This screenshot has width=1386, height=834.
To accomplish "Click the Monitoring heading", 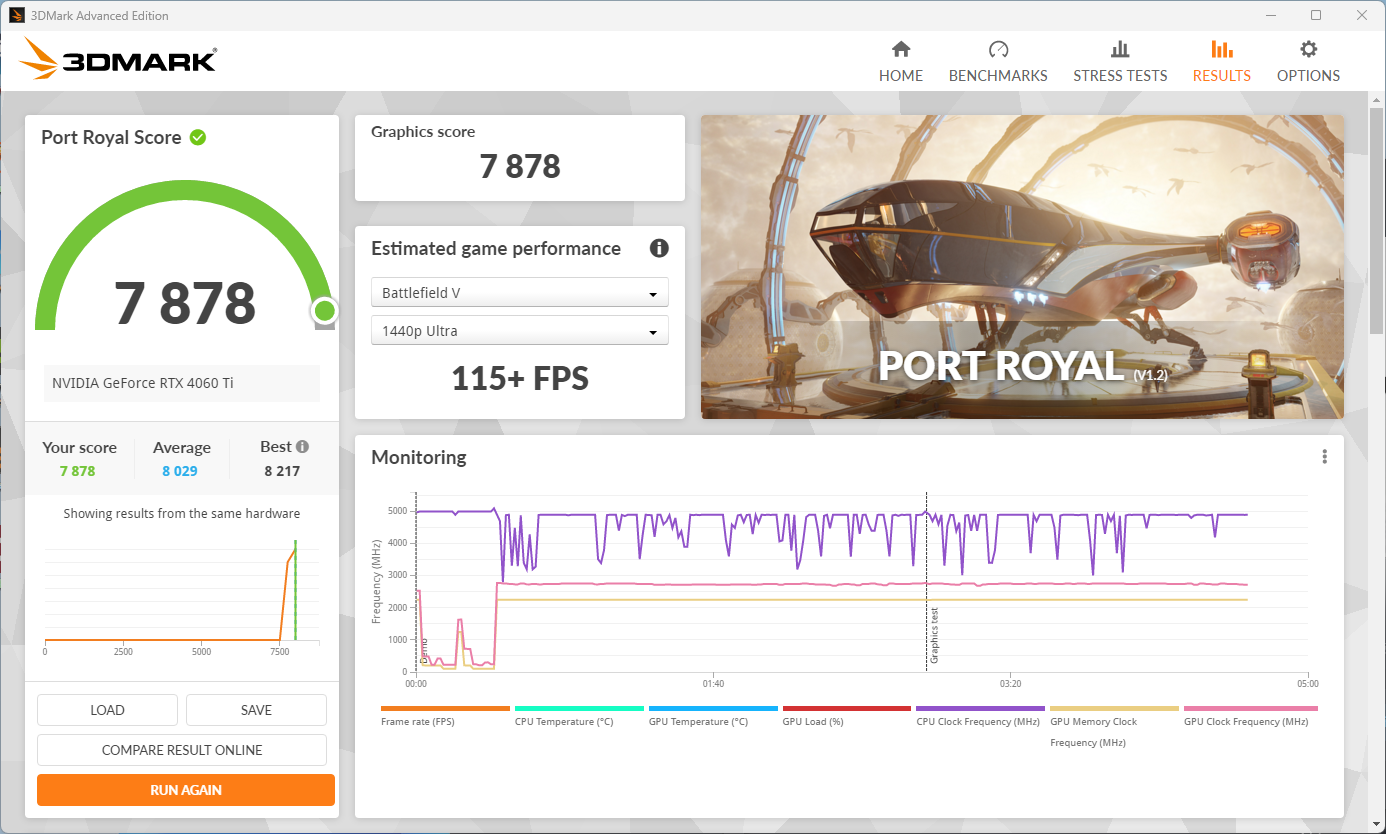I will click(419, 457).
